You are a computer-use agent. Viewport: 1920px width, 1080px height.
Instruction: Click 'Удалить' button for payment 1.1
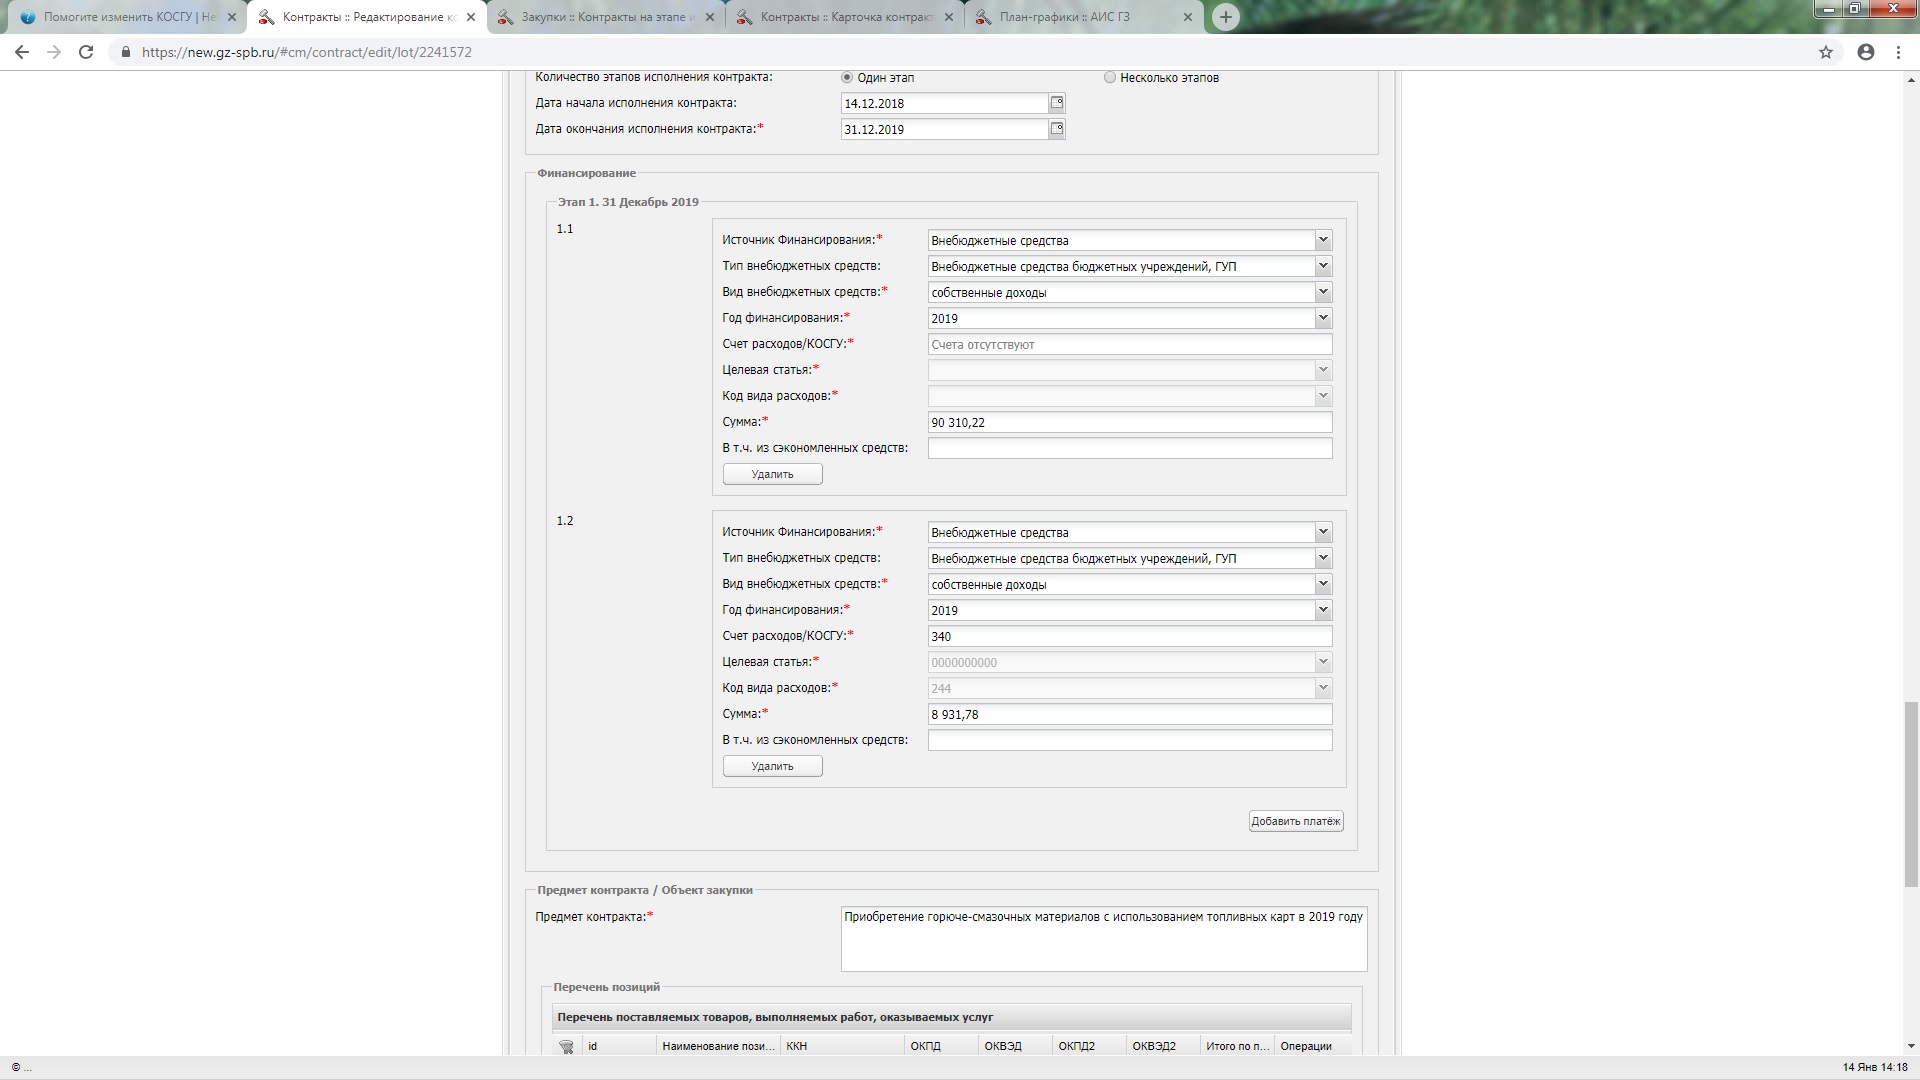[x=773, y=474]
